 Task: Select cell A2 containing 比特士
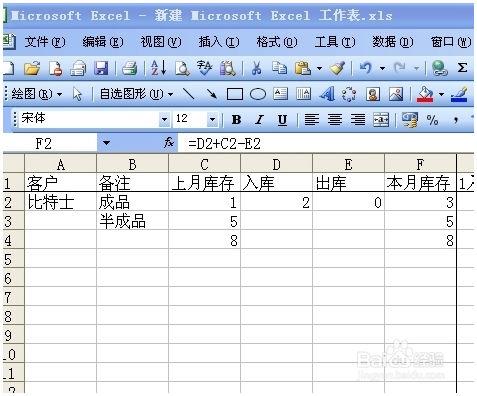(60, 202)
